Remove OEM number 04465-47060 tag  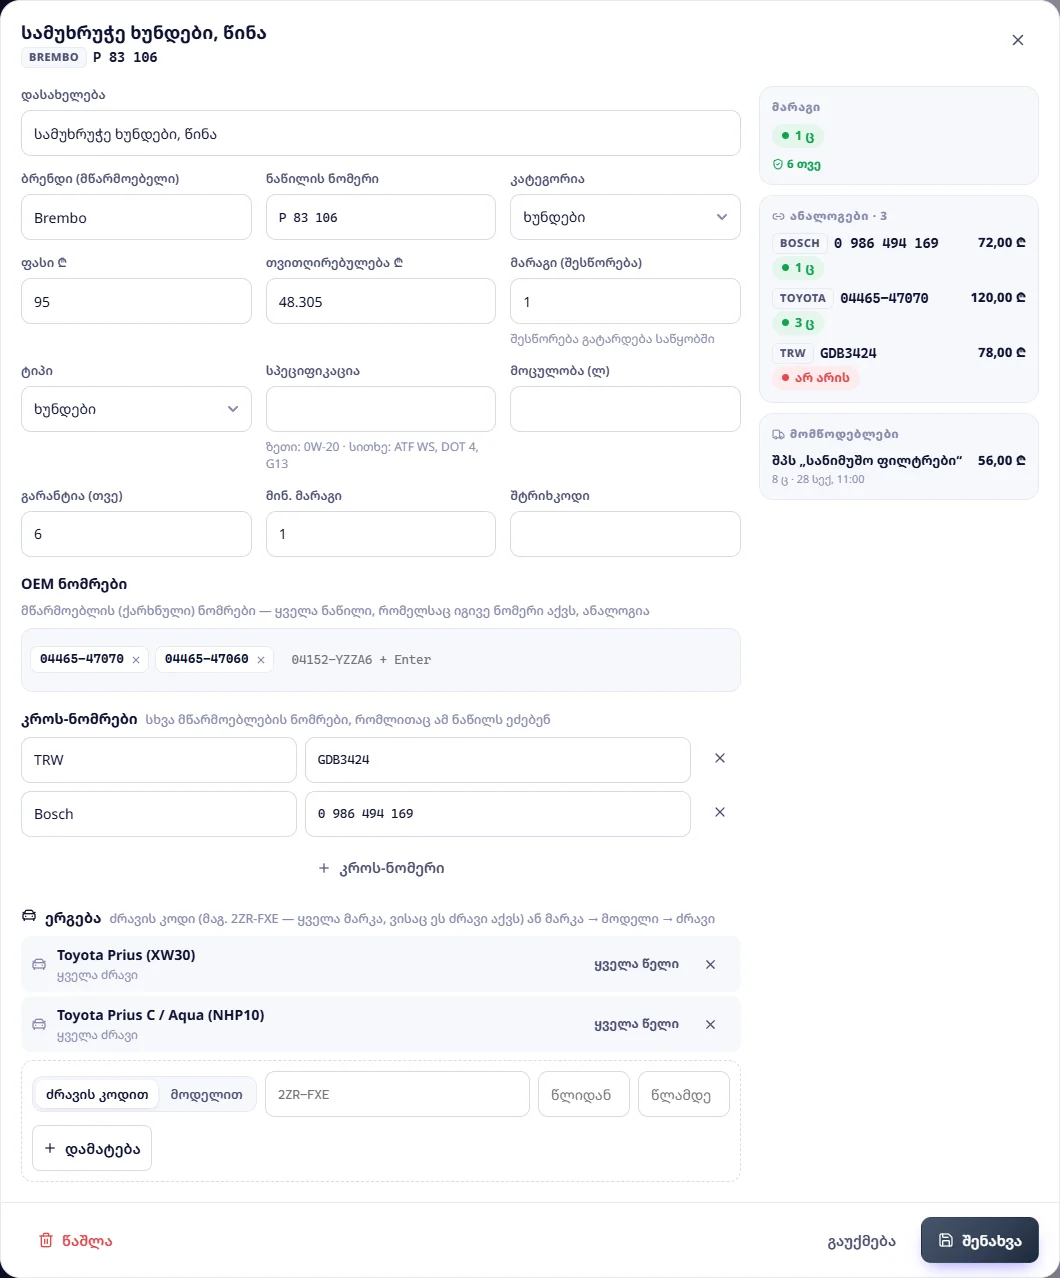point(261,660)
